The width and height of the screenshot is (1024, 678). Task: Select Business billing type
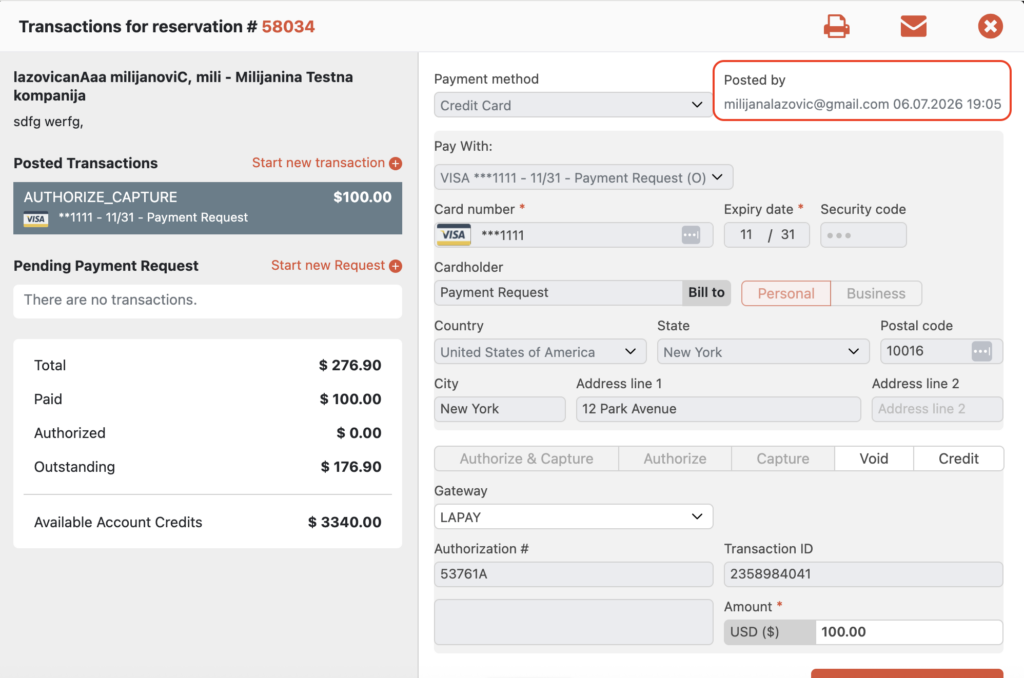[876, 293]
